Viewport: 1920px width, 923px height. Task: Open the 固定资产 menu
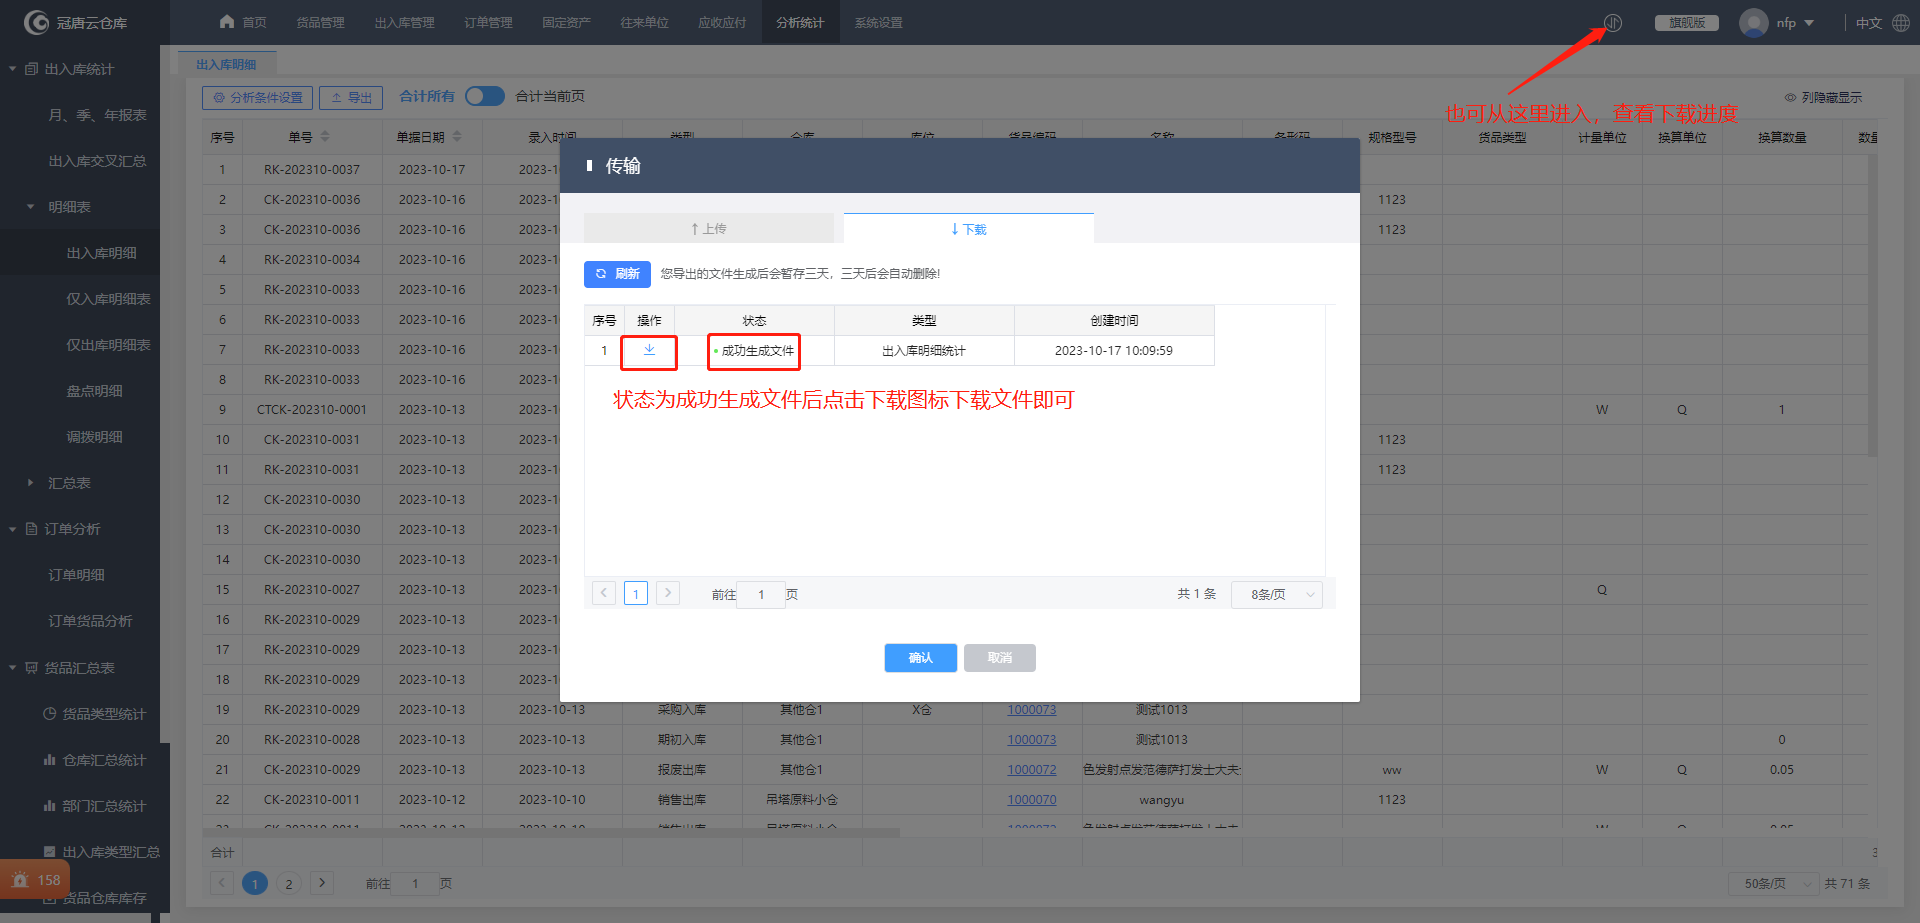coord(566,22)
